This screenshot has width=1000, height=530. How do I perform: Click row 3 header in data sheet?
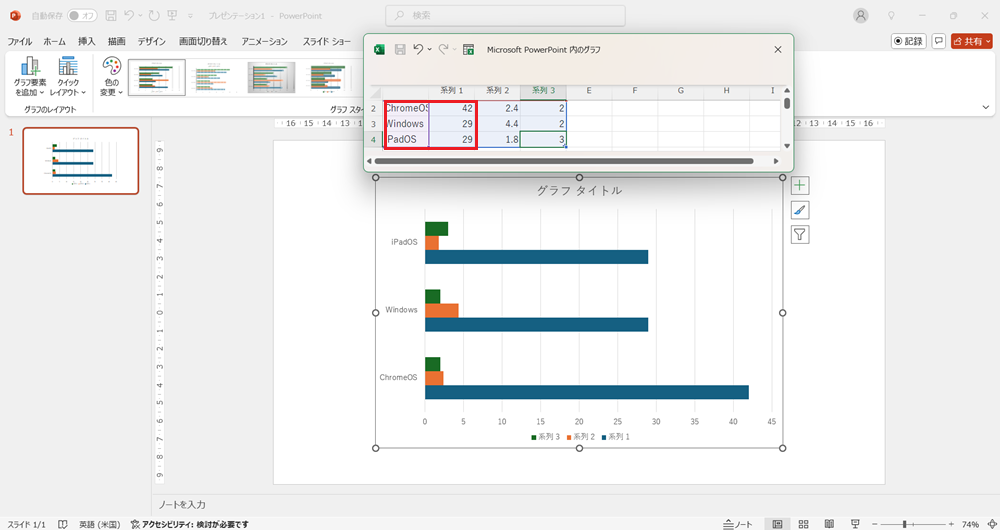coord(374,124)
